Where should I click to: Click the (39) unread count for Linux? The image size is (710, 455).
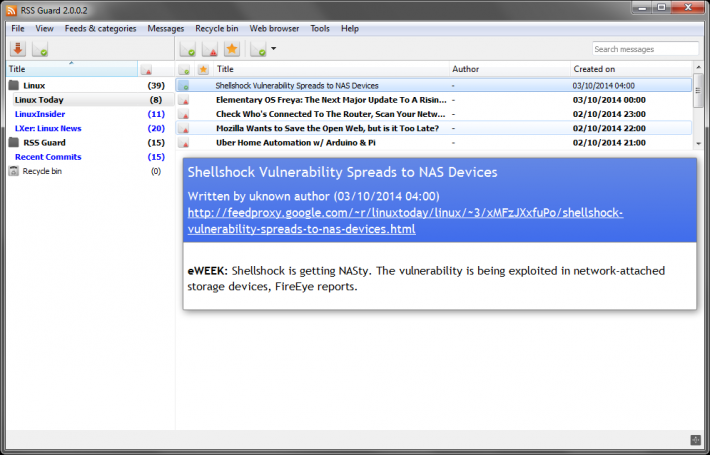156,86
